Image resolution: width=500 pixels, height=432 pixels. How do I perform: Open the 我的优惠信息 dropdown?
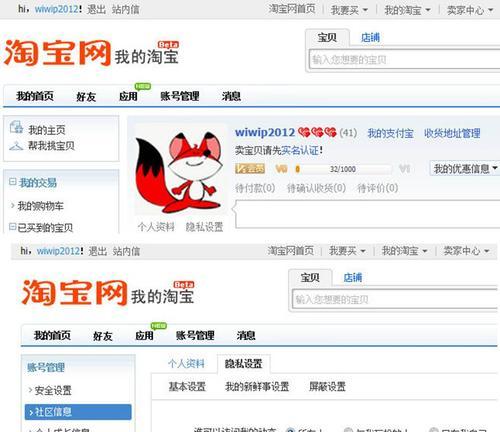(x=465, y=169)
